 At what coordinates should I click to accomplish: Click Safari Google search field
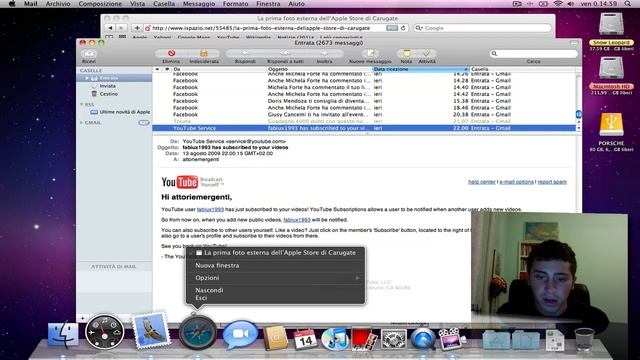[482, 28]
